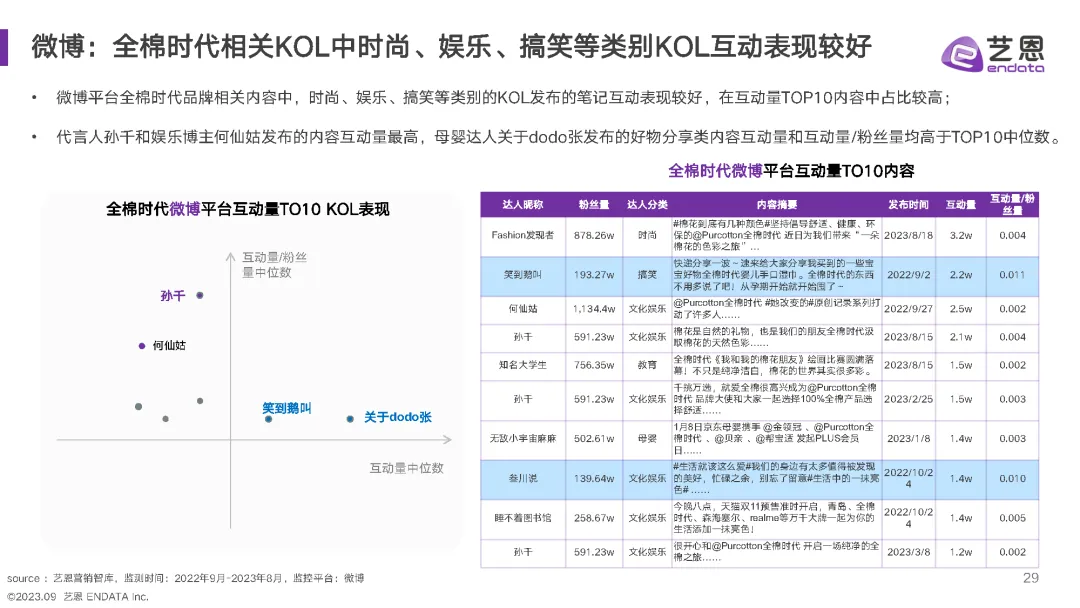Click the 1.2w interaction cell
Viewport: 1080px width, 608px height.
pyautogui.click(x=960, y=552)
